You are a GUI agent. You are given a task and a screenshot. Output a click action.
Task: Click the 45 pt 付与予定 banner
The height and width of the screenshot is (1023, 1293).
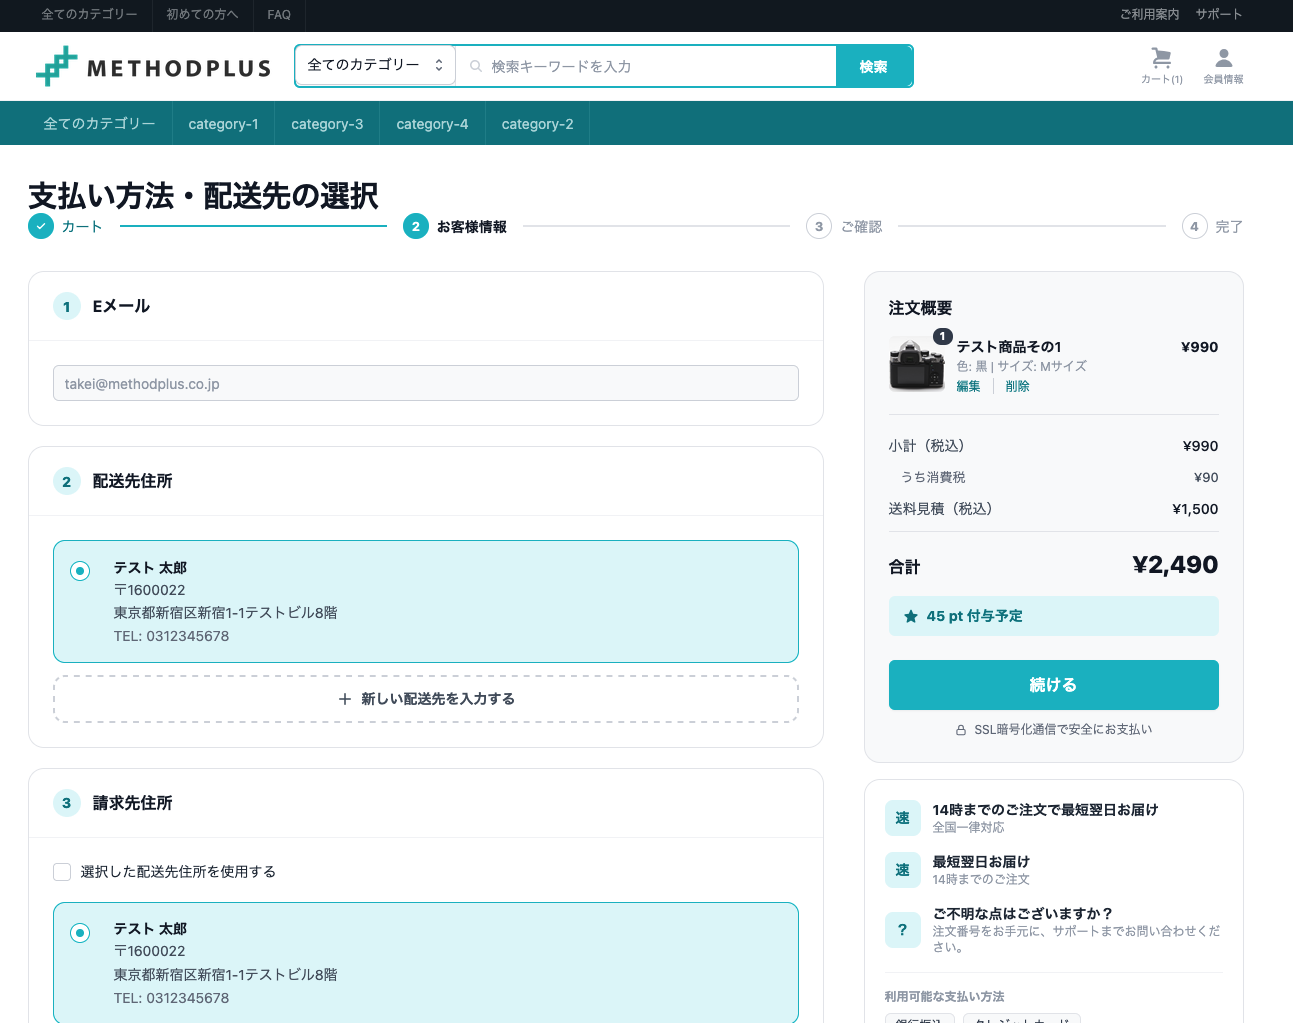pos(1053,616)
